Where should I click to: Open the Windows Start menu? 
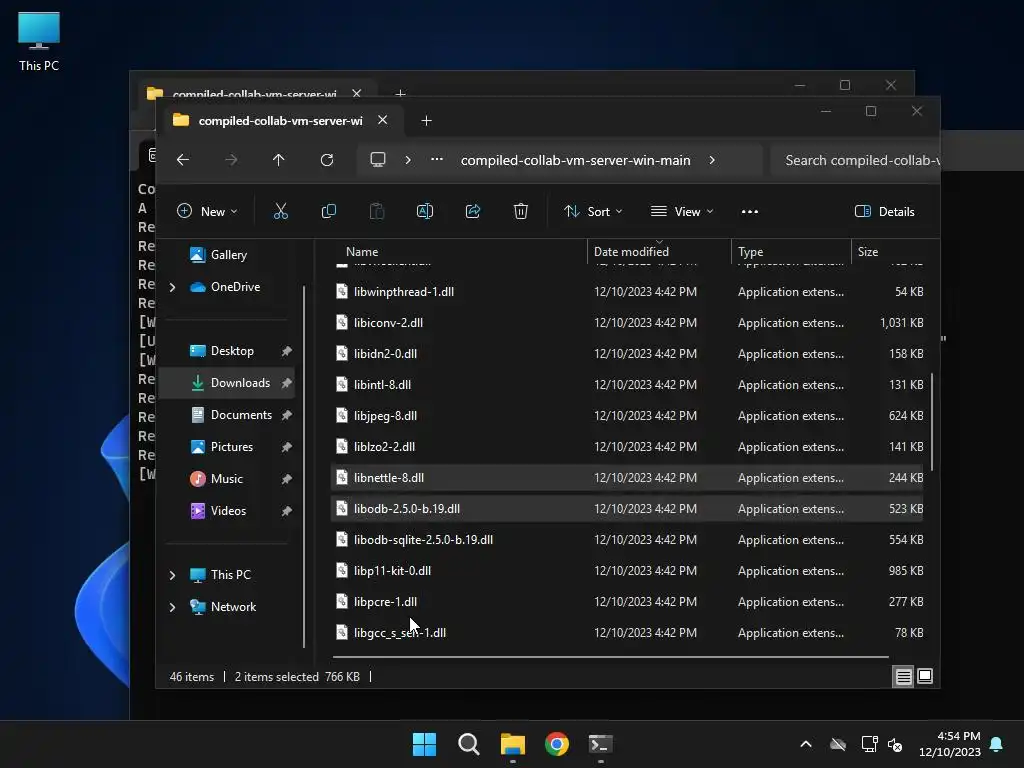pyautogui.click(x=424, y=744)
